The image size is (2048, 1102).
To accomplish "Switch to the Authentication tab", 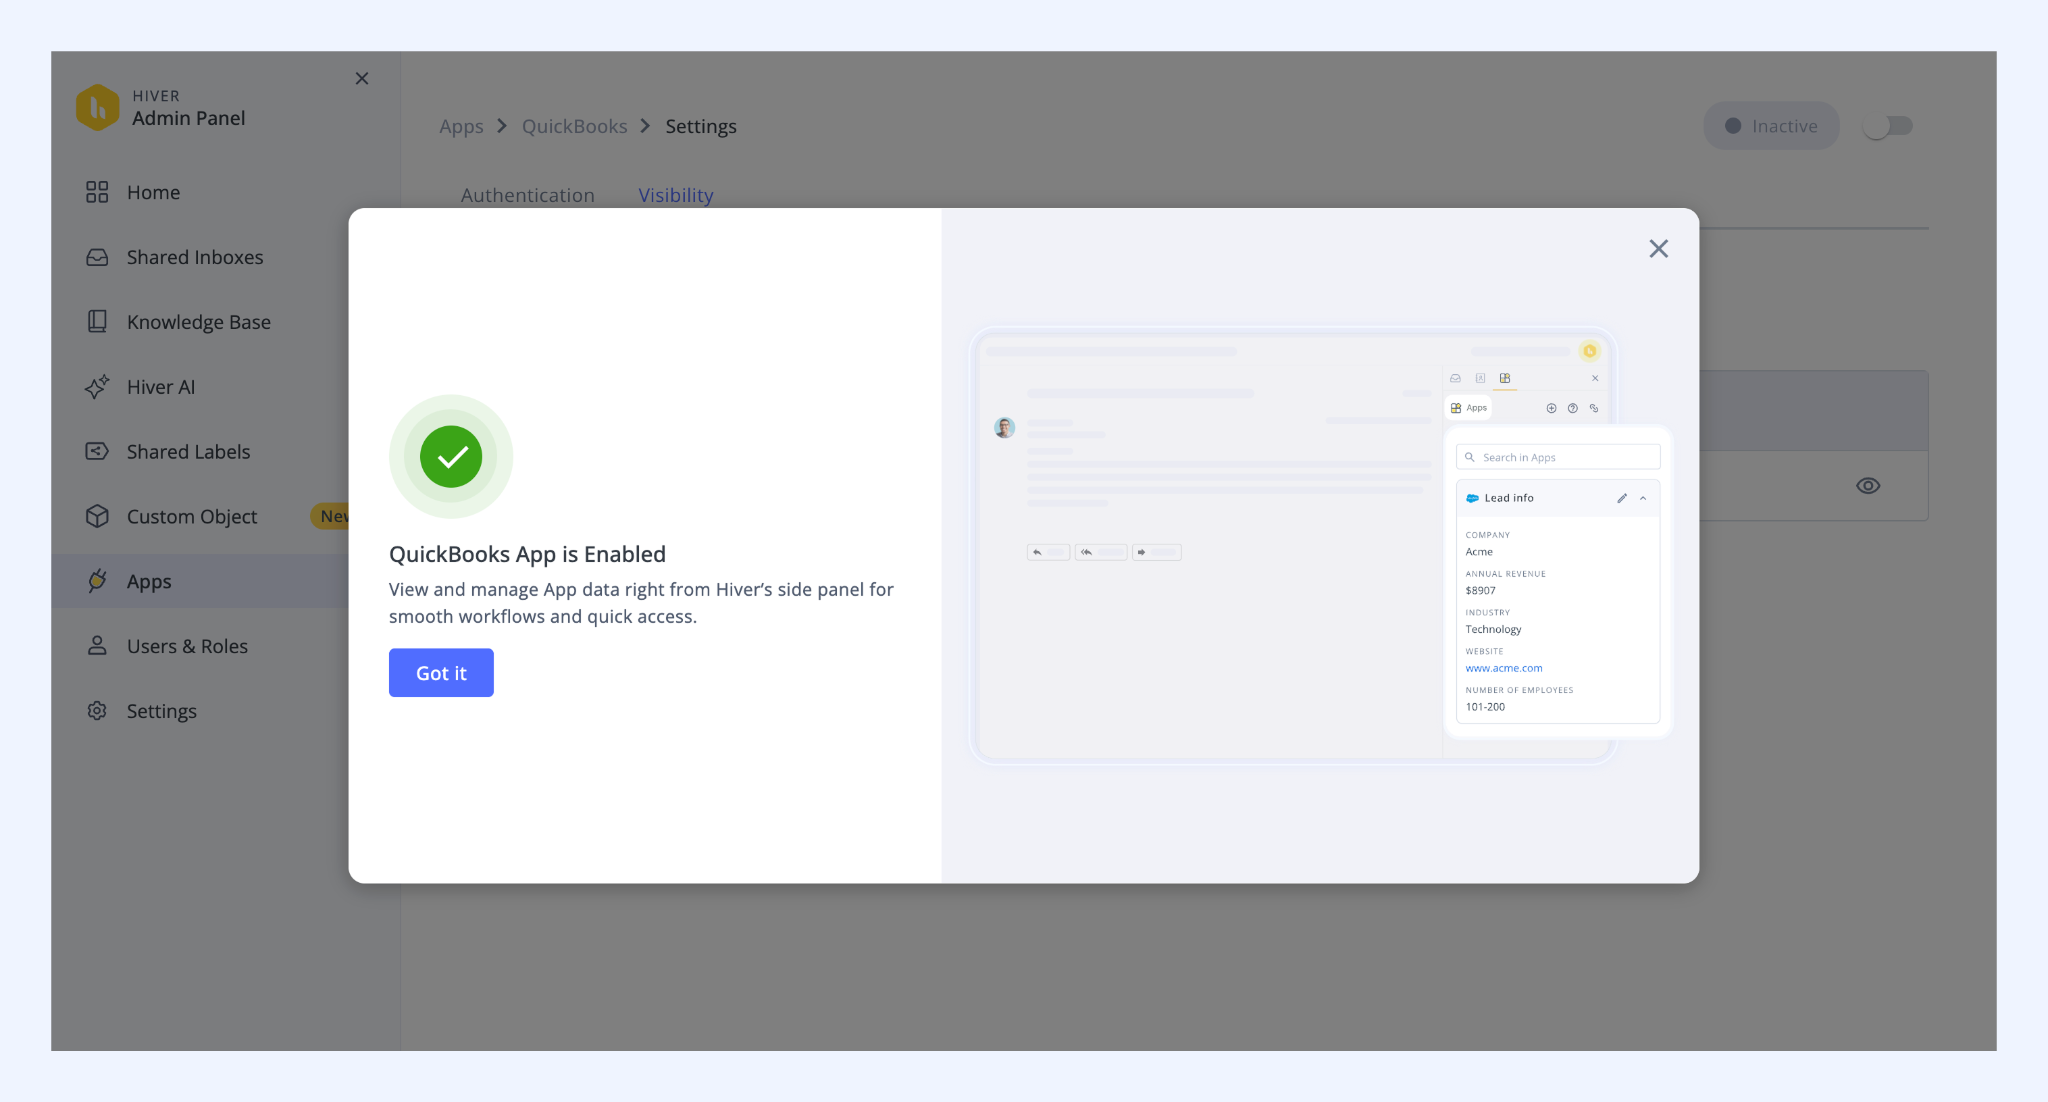I will (x=528, y=195).
